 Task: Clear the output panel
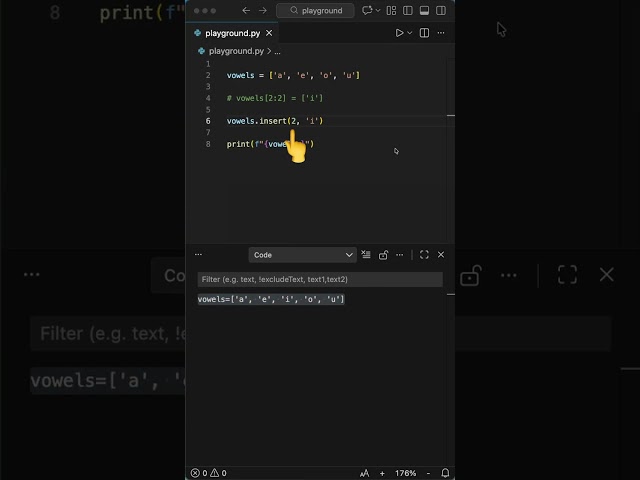tap(366, 255)
